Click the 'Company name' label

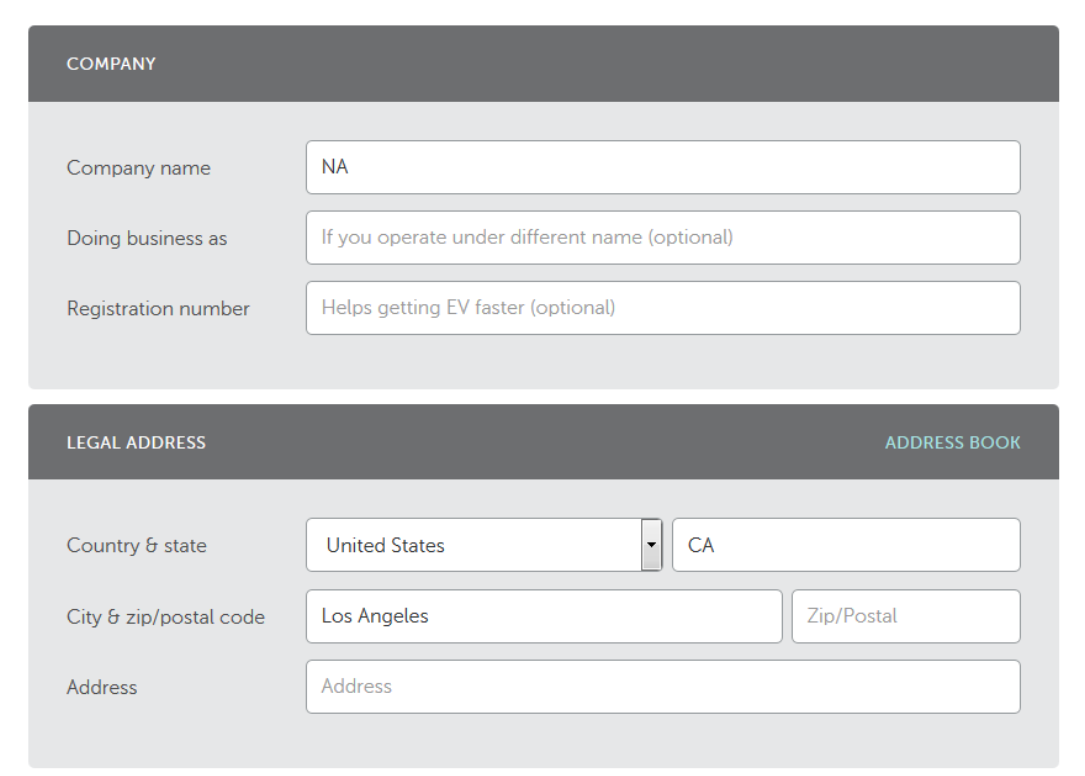(138, 168)
